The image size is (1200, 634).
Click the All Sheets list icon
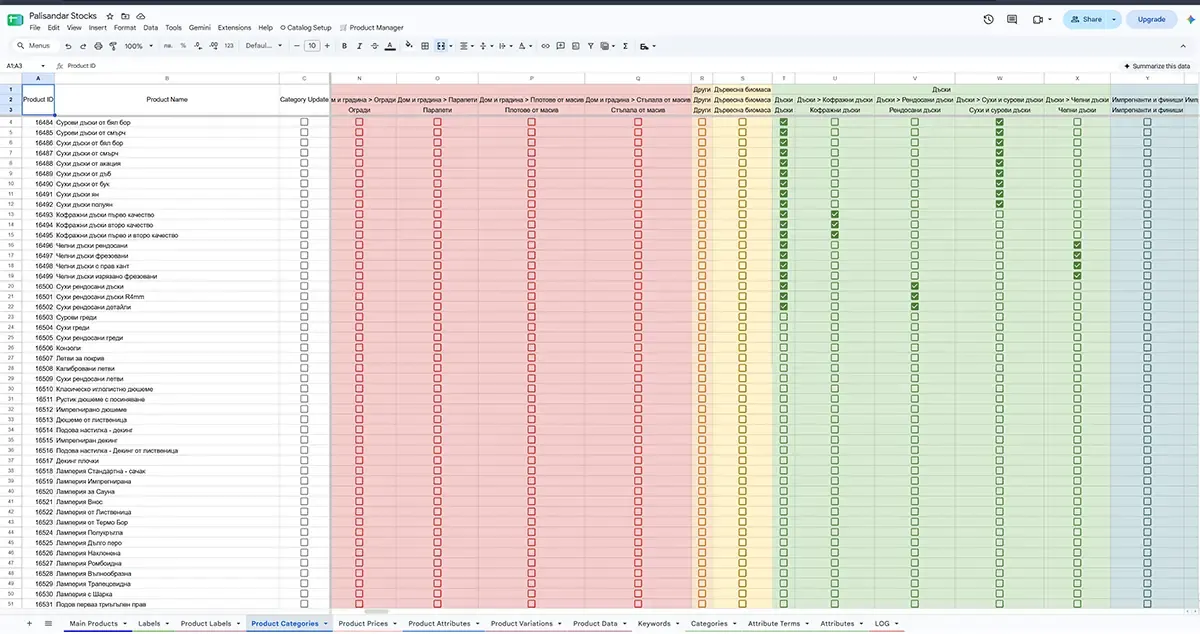[47, 623]
